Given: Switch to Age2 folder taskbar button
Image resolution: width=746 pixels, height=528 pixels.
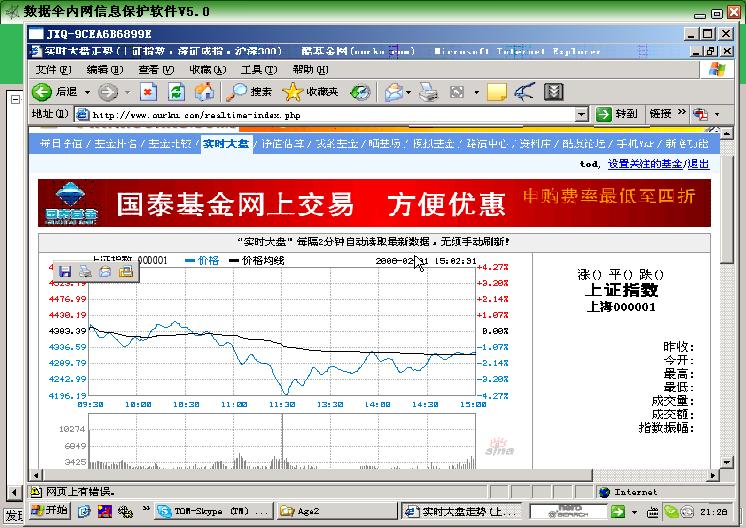Looking at the screenshot, I should pos(337,511).
